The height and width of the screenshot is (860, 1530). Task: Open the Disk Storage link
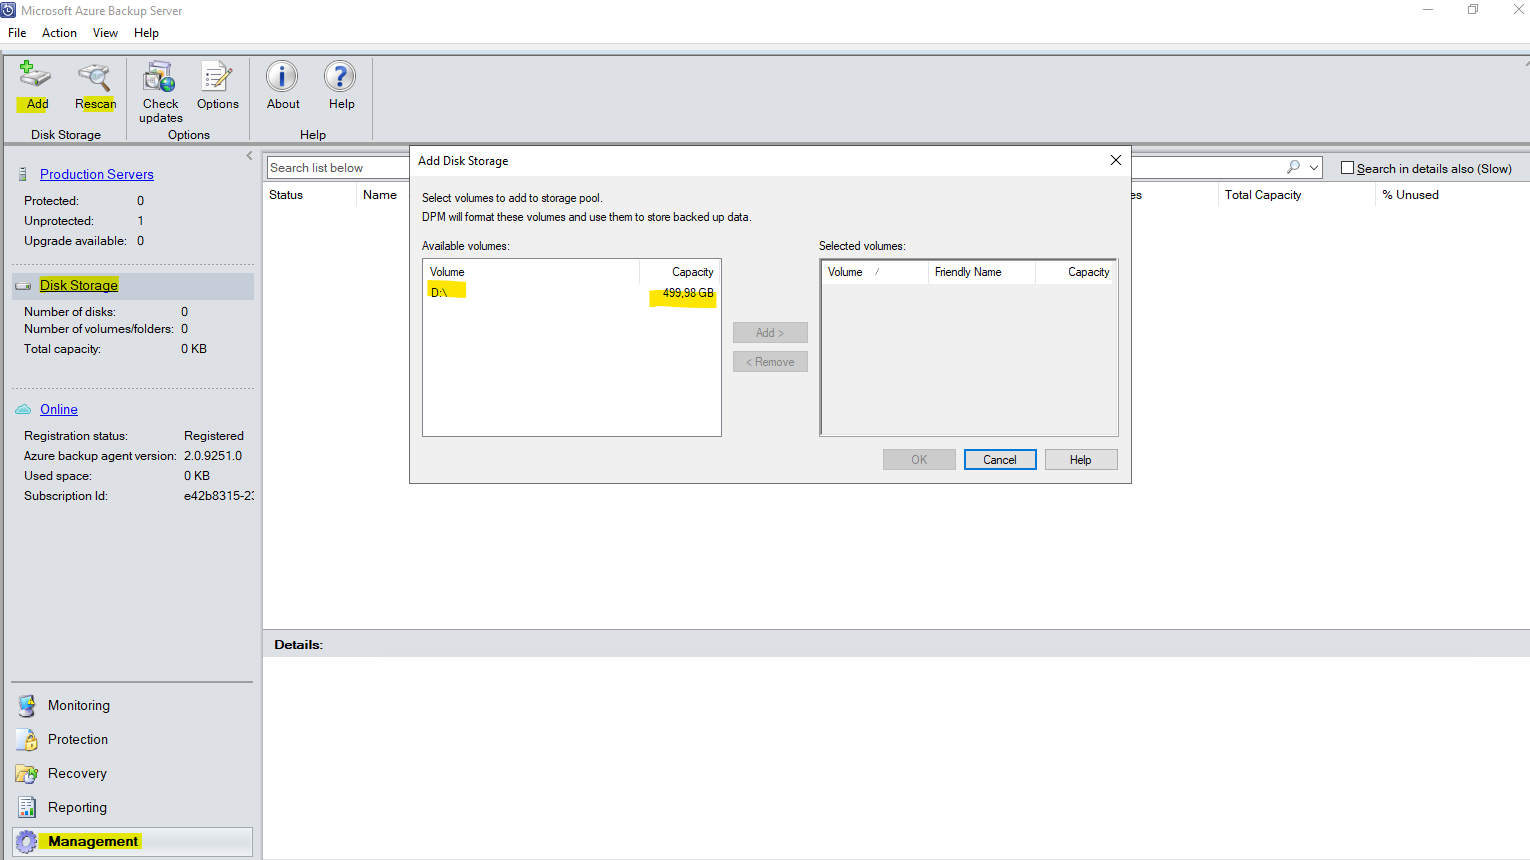tap(79, 285)
